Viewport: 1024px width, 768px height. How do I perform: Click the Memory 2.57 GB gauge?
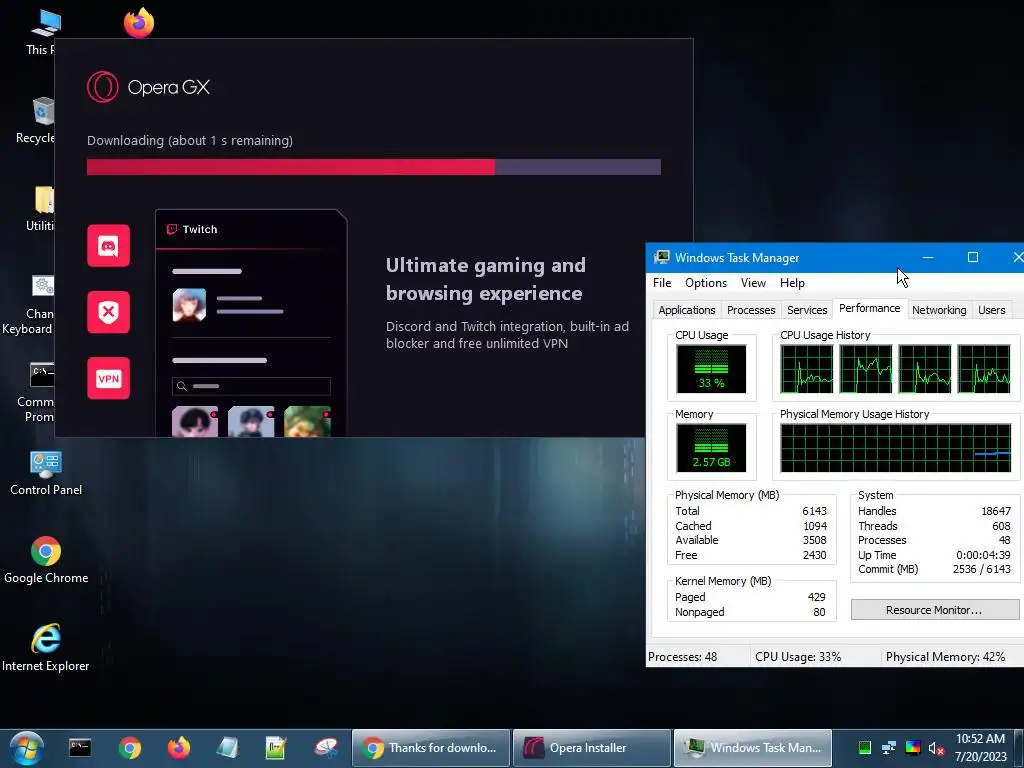pos(711,448)
